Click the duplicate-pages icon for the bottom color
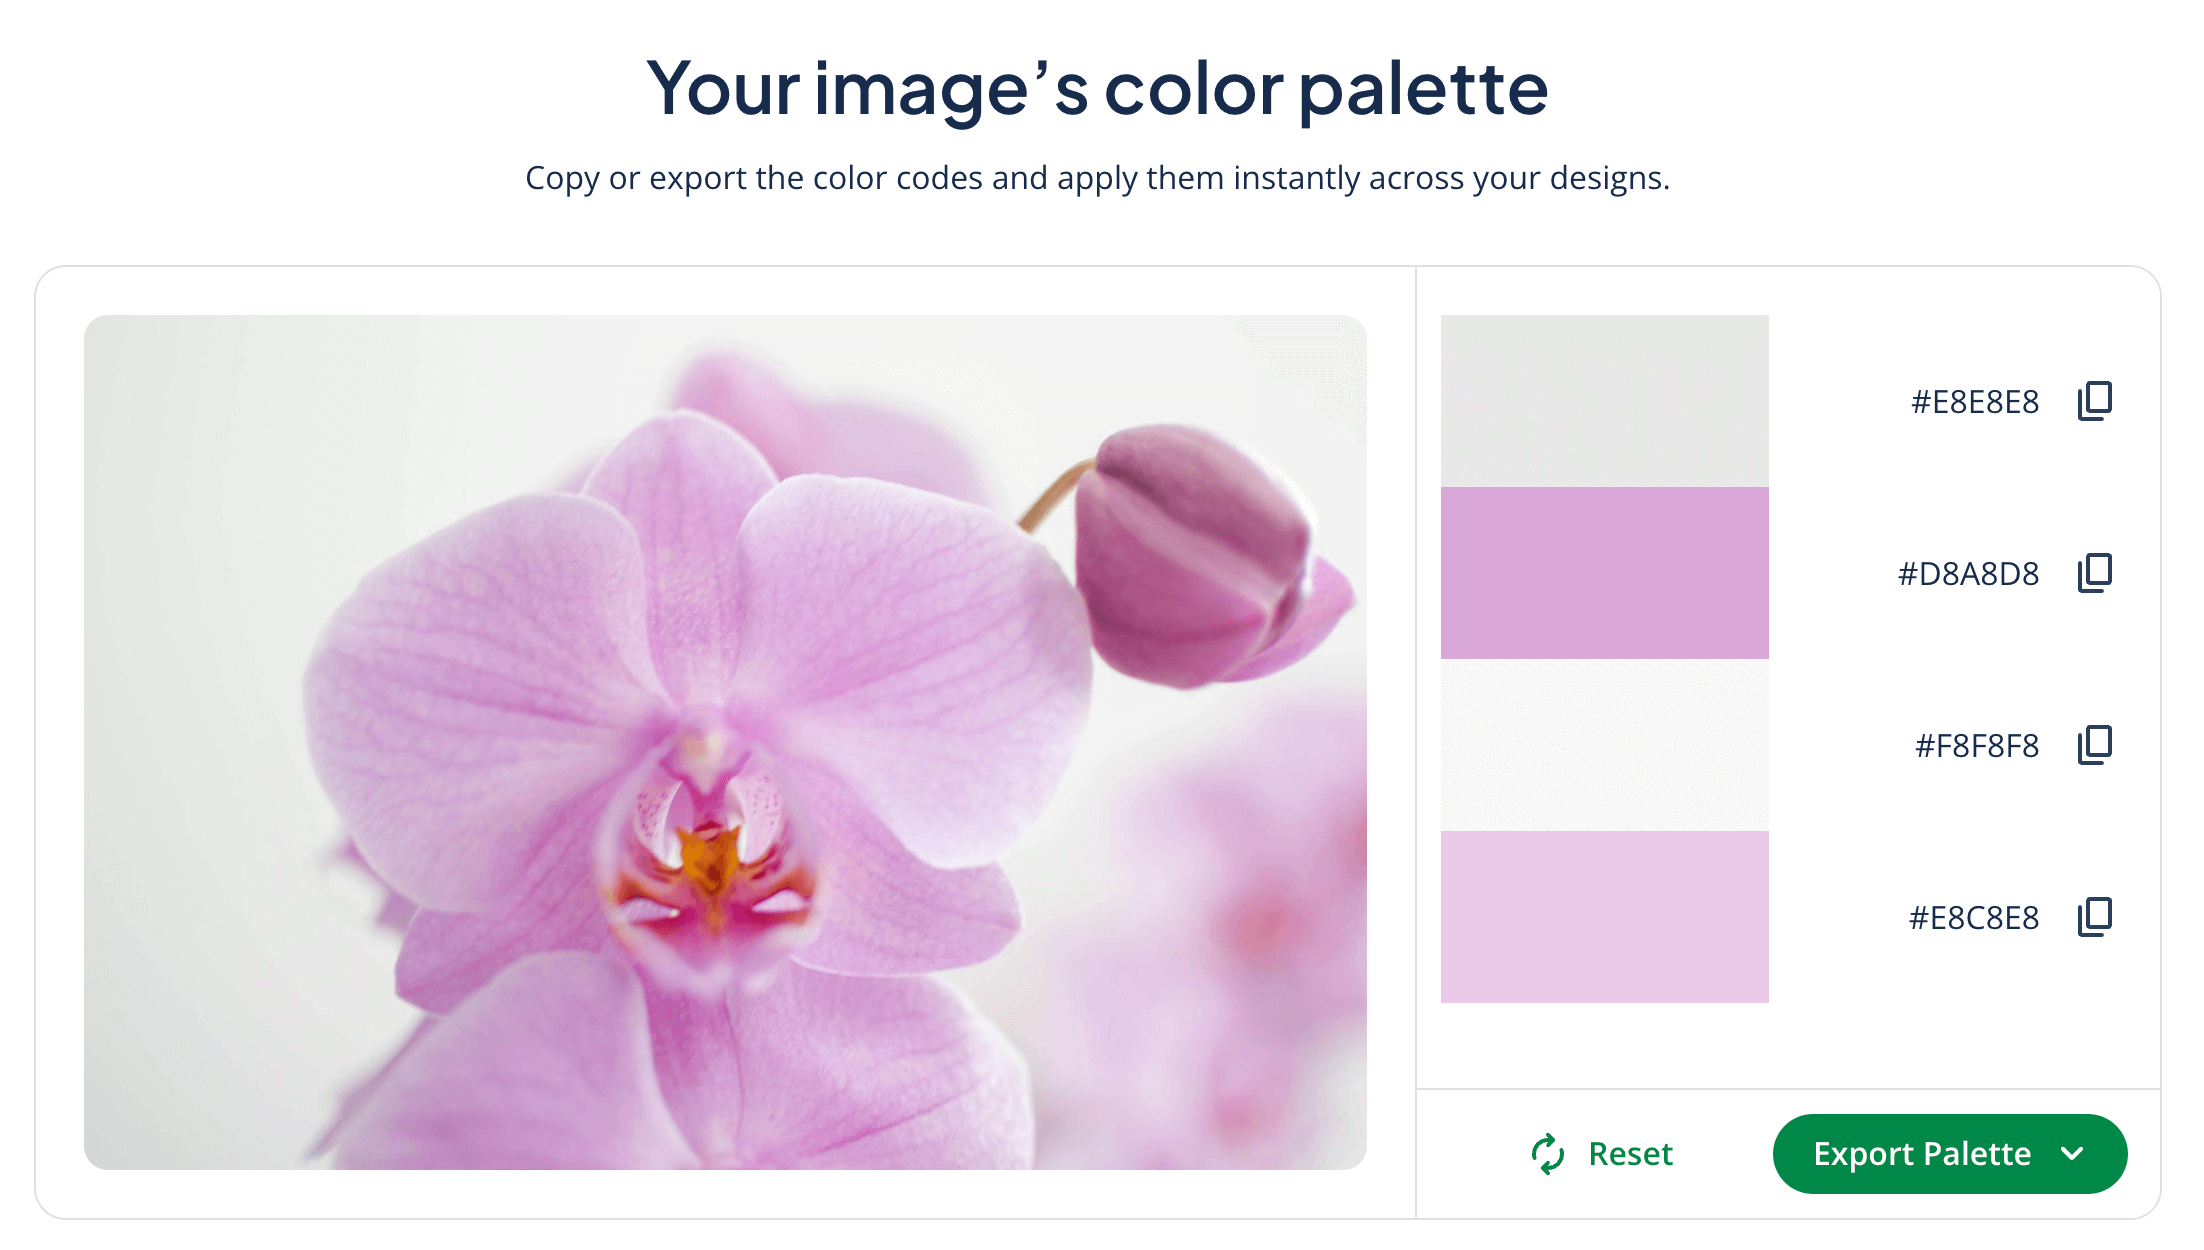The height and width of the screenshot is (1250, 2204). [x=2096, y=916]
